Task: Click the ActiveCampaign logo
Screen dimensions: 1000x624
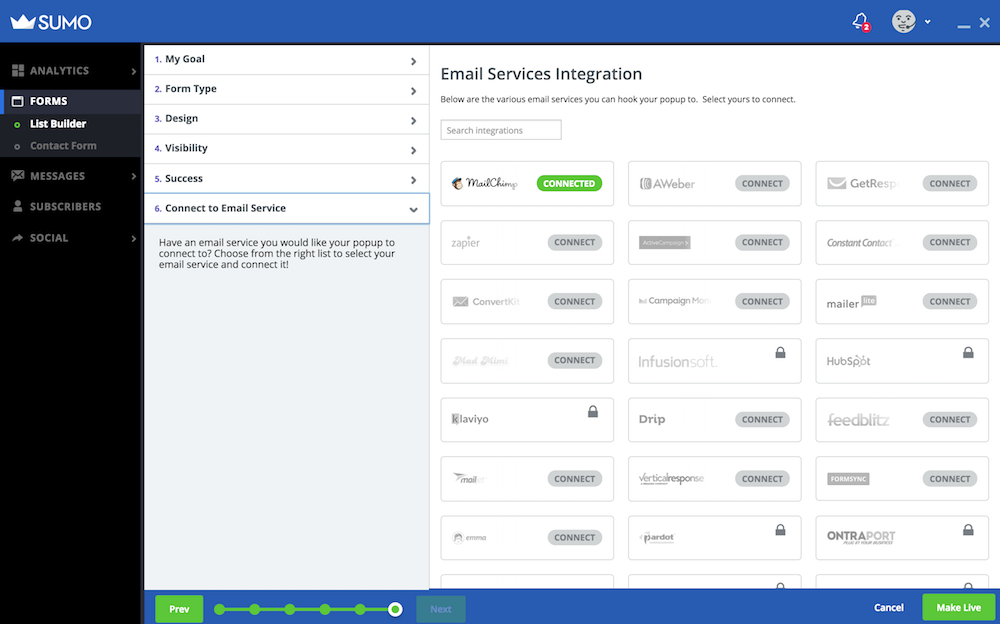Action: click(665, 242)
